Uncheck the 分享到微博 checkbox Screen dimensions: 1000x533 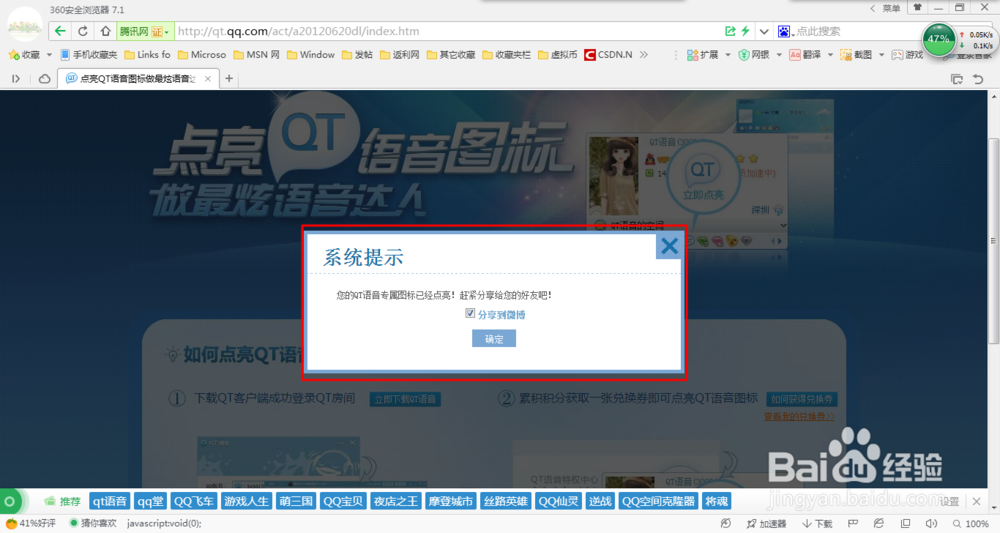click(470, 313)
